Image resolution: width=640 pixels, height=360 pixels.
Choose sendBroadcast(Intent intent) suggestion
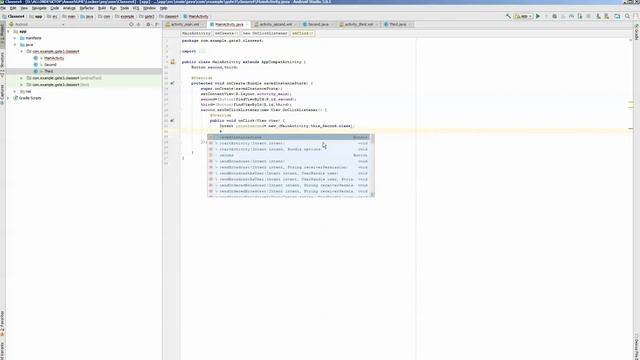click(x=288, y=161)
